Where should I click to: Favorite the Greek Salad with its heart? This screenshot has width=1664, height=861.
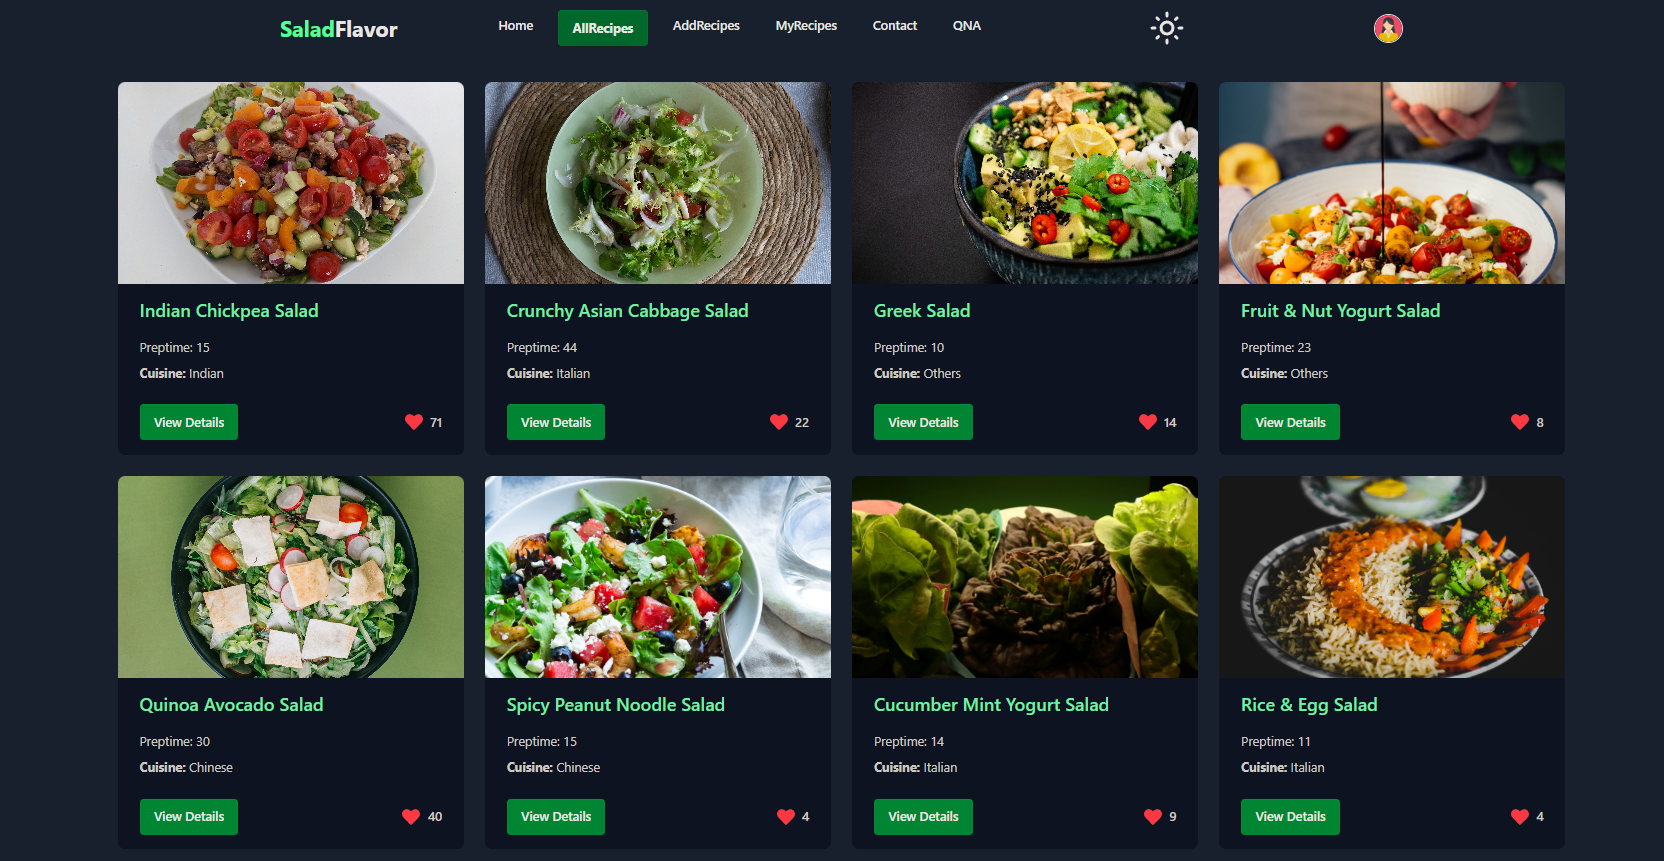click(1148, 422)
